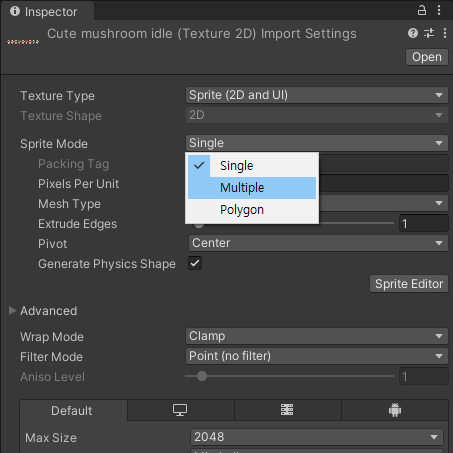Image resolution: width=453 pixels, height=453 pixels.
Task: Click the Inspector info icon
Action: tap(15, 11)
